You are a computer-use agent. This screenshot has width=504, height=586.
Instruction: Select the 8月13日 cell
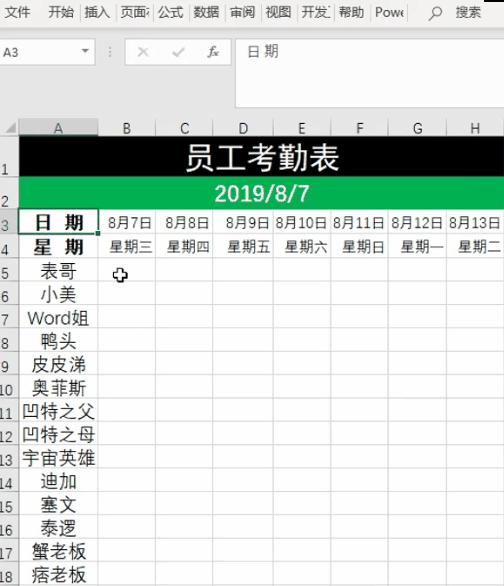point(475,222)
